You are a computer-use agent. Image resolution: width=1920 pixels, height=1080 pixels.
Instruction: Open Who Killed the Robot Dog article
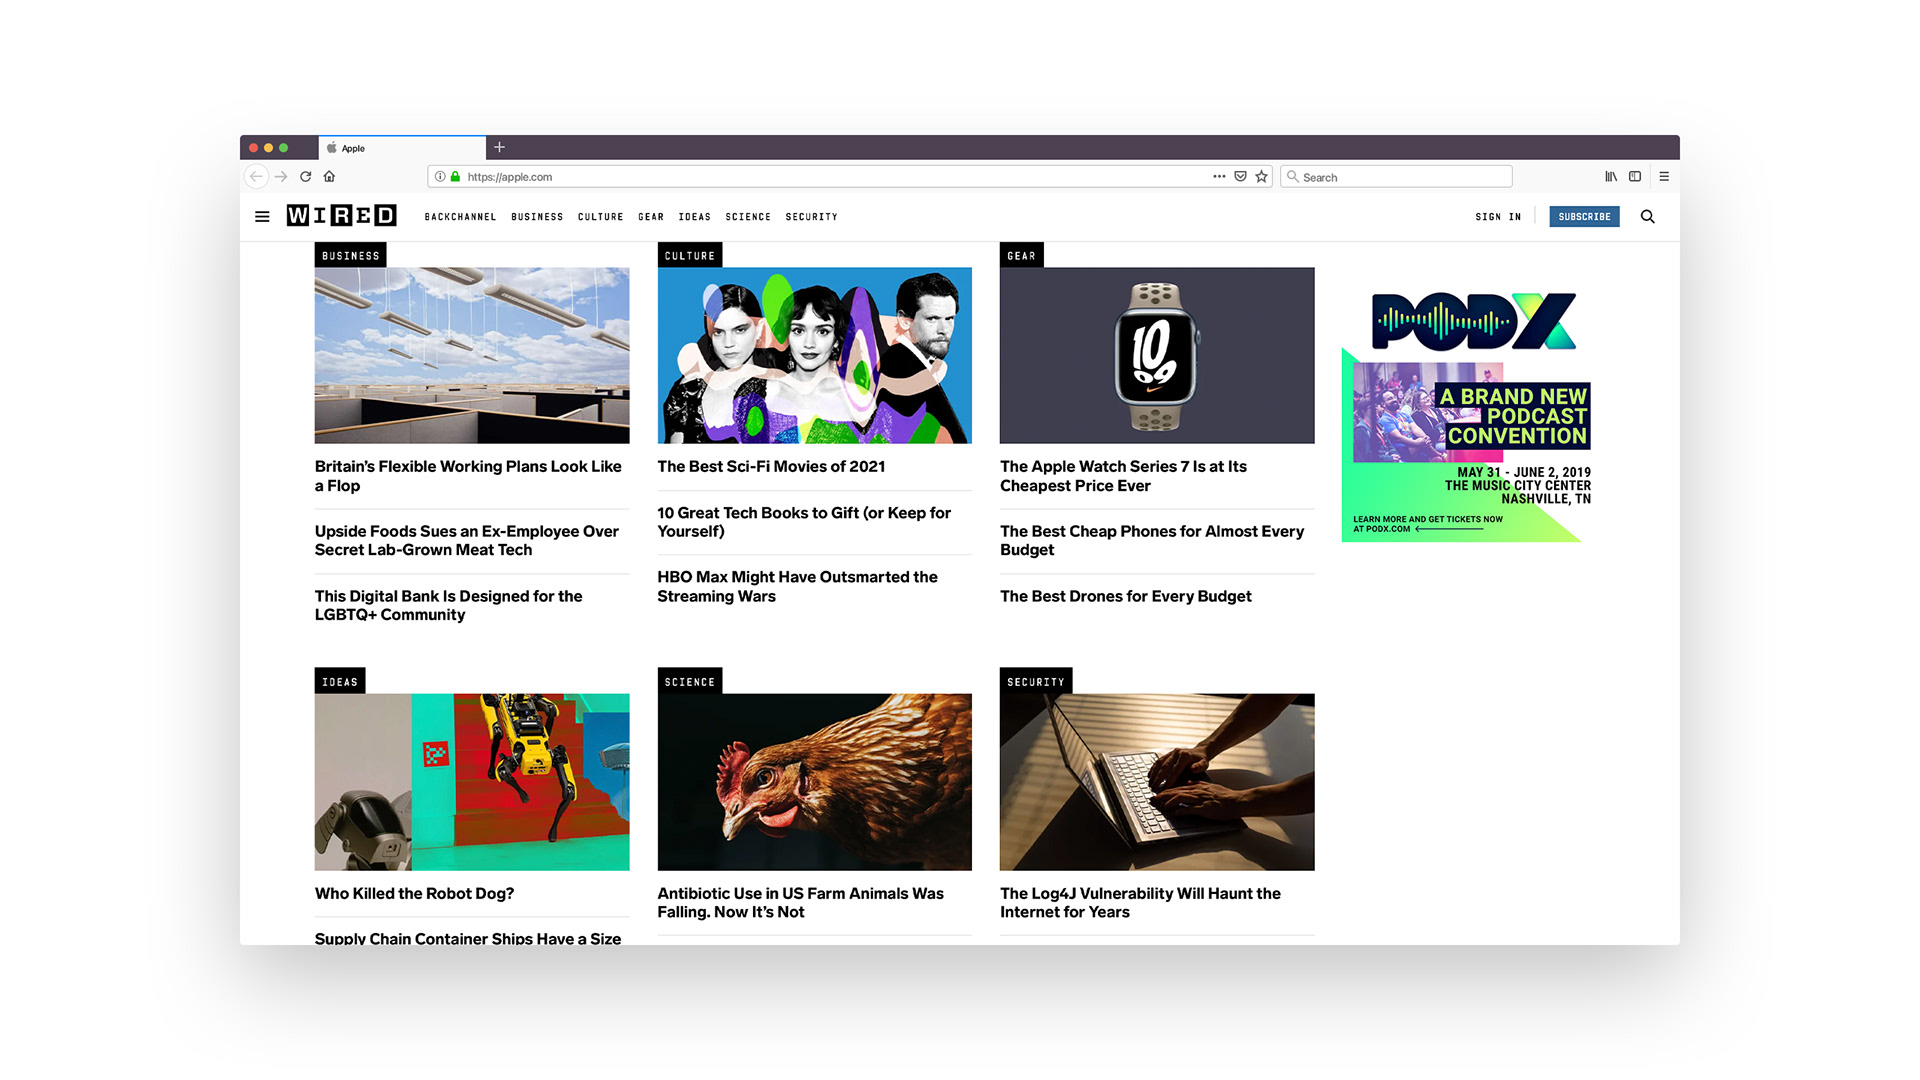coord(414,894)
